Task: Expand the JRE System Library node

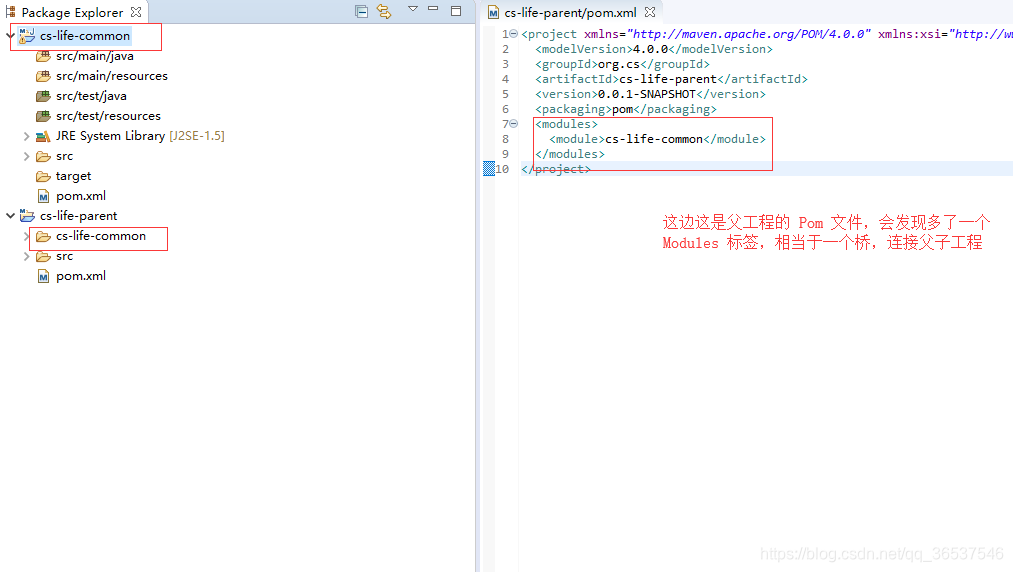Action: point(26,136)
